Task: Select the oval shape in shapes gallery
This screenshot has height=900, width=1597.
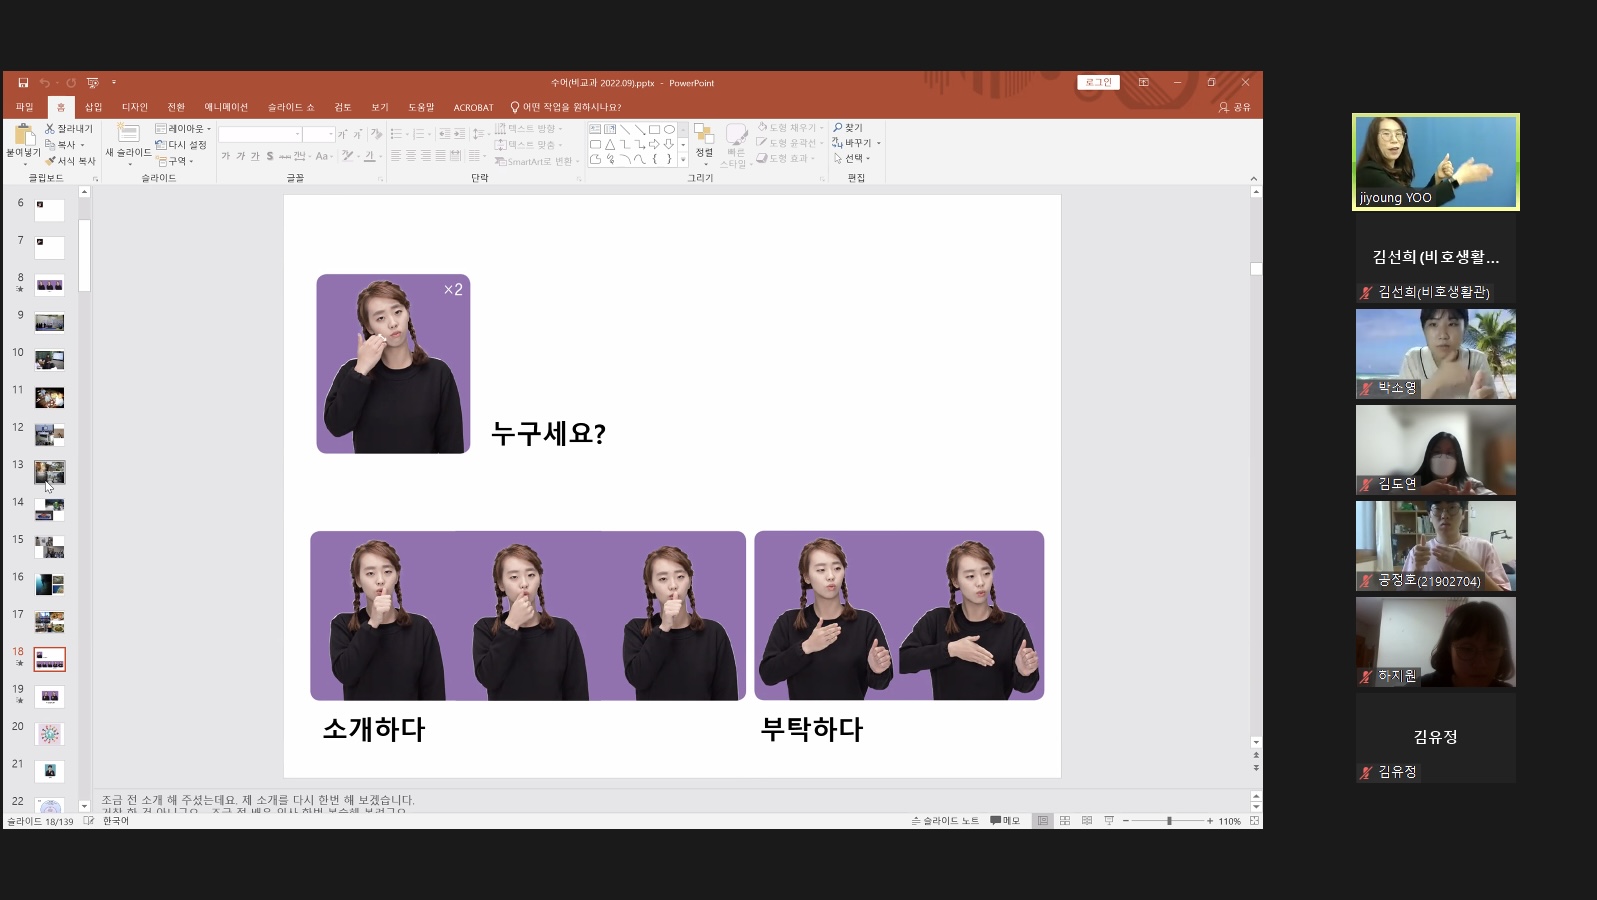Action: click(x=669, y=129)
